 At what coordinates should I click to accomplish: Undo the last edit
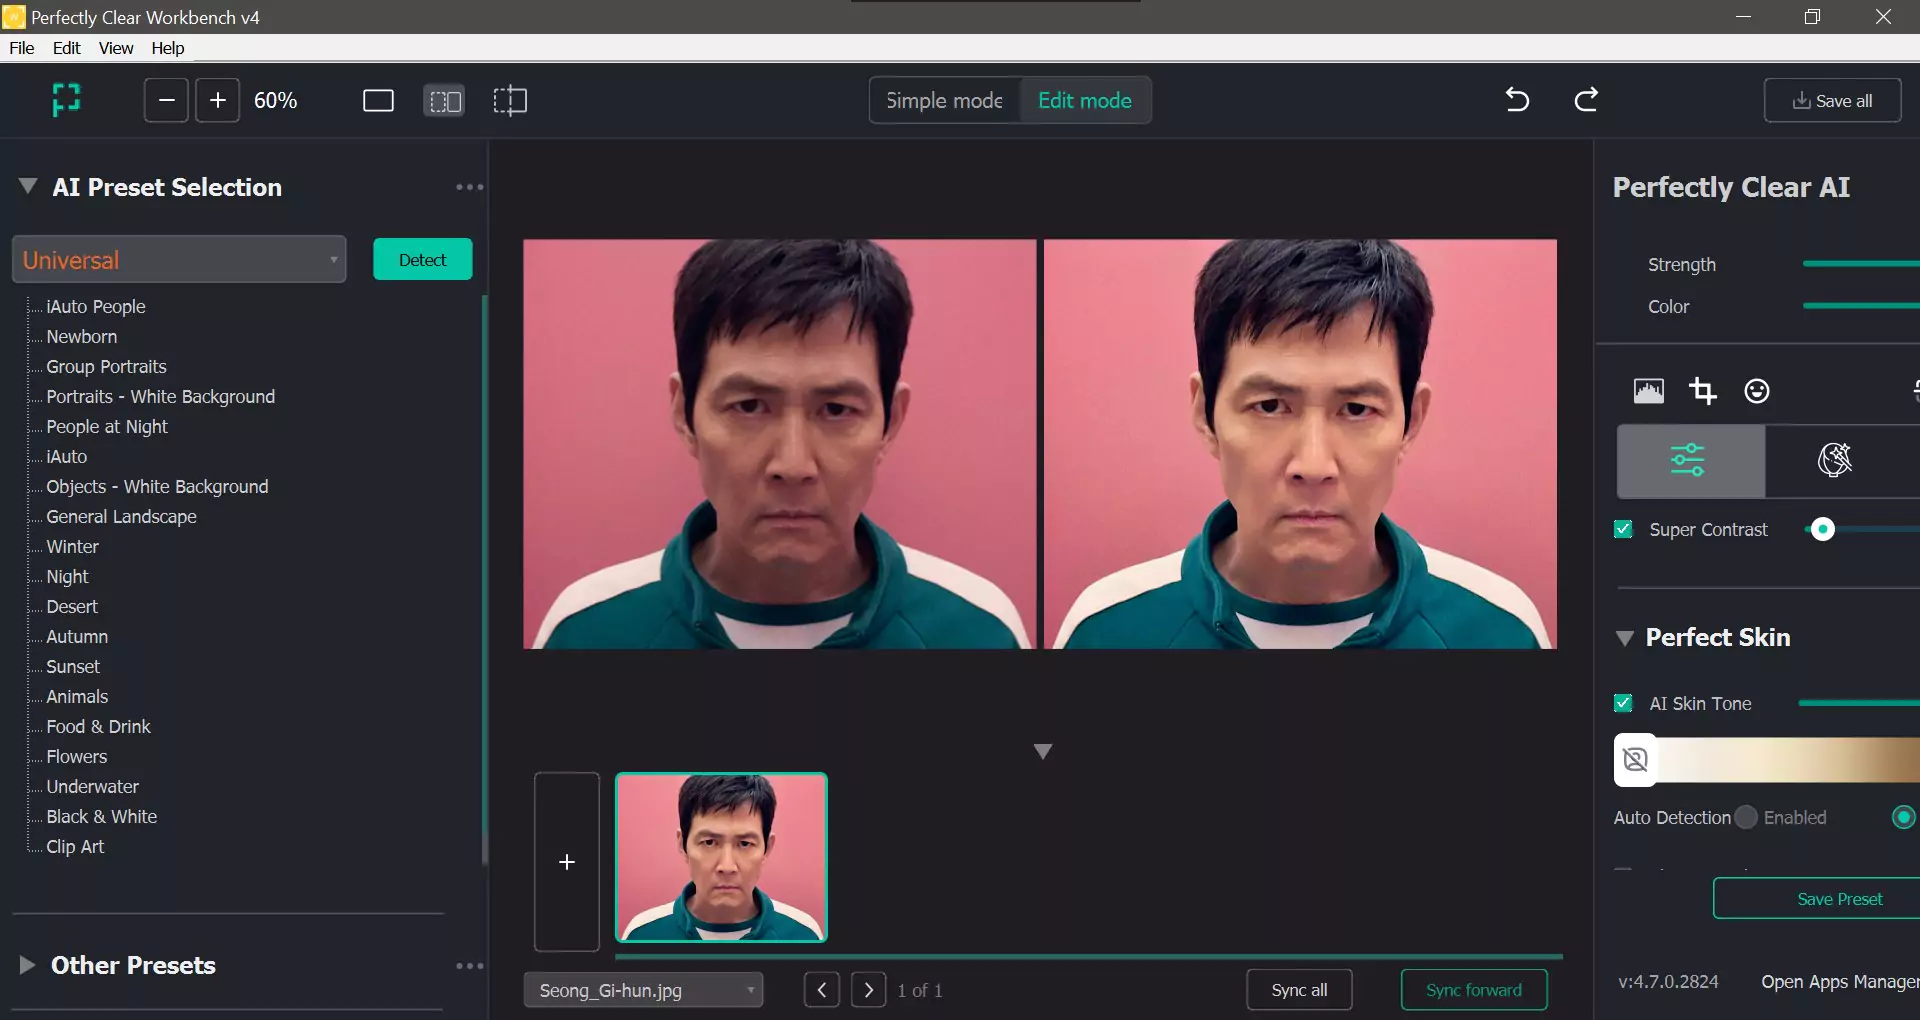(1517, 99)
